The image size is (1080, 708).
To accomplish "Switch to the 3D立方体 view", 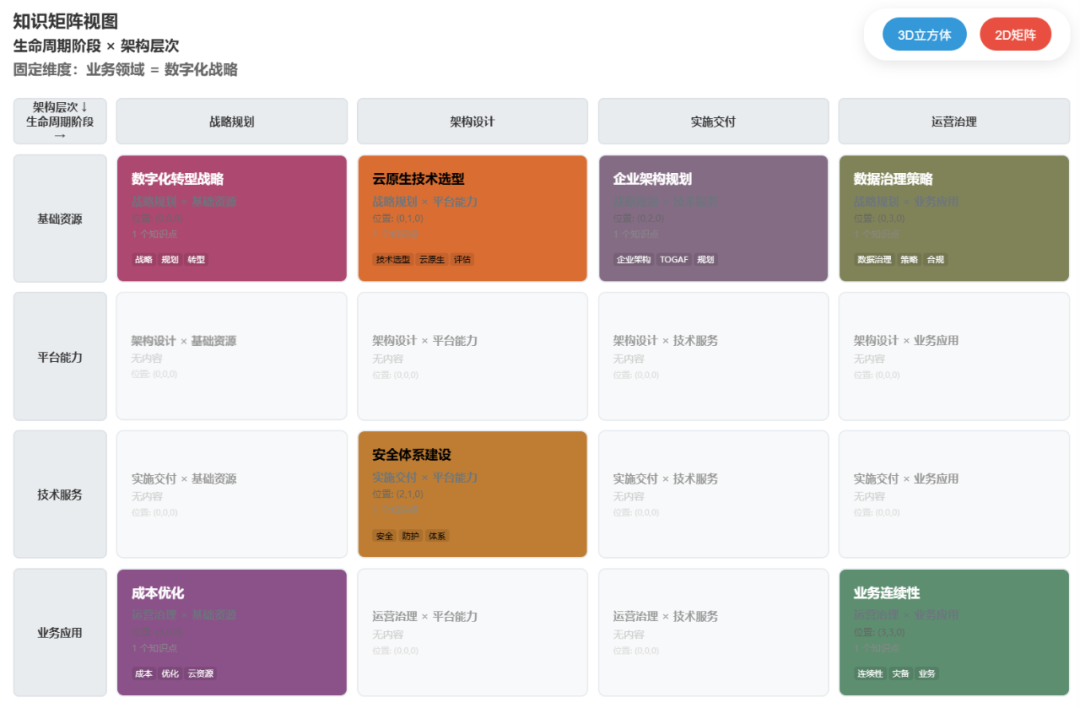I will [924, 35].
